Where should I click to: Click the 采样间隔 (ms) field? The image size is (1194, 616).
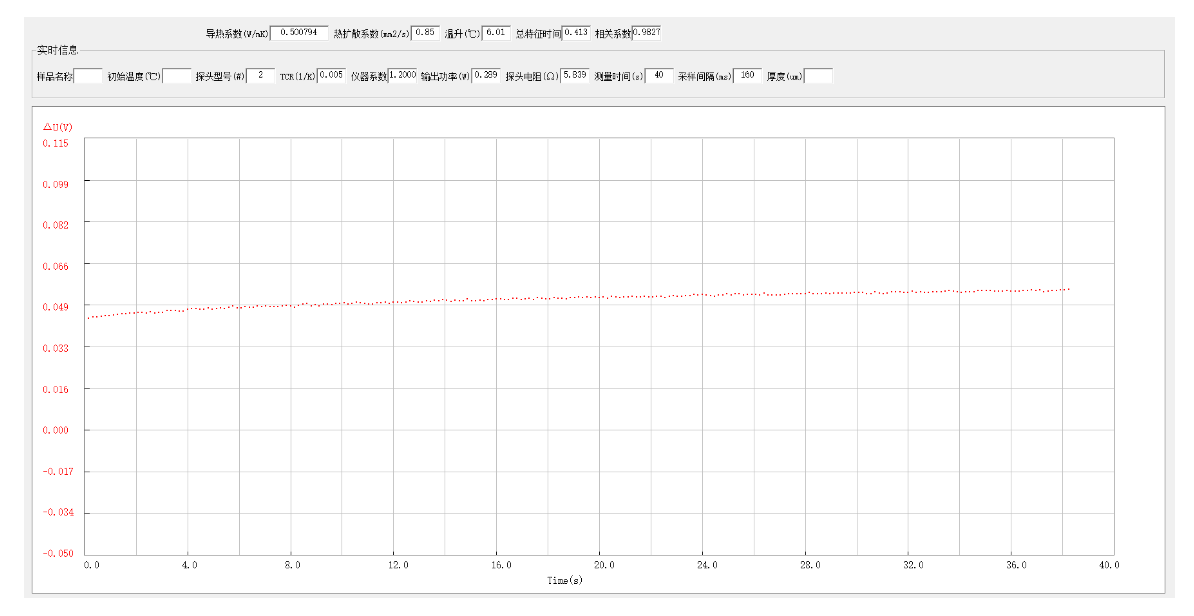tap(747, 76)
